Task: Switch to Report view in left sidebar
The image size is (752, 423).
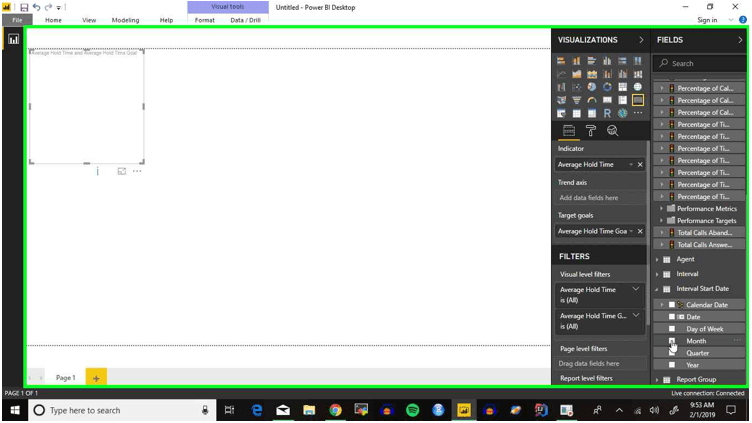Action: [13, 39]
